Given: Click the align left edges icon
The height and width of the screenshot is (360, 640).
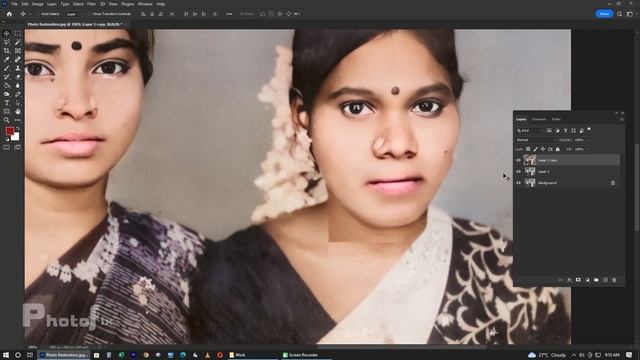Looking at the screenshot, I should tap(143, 14).
